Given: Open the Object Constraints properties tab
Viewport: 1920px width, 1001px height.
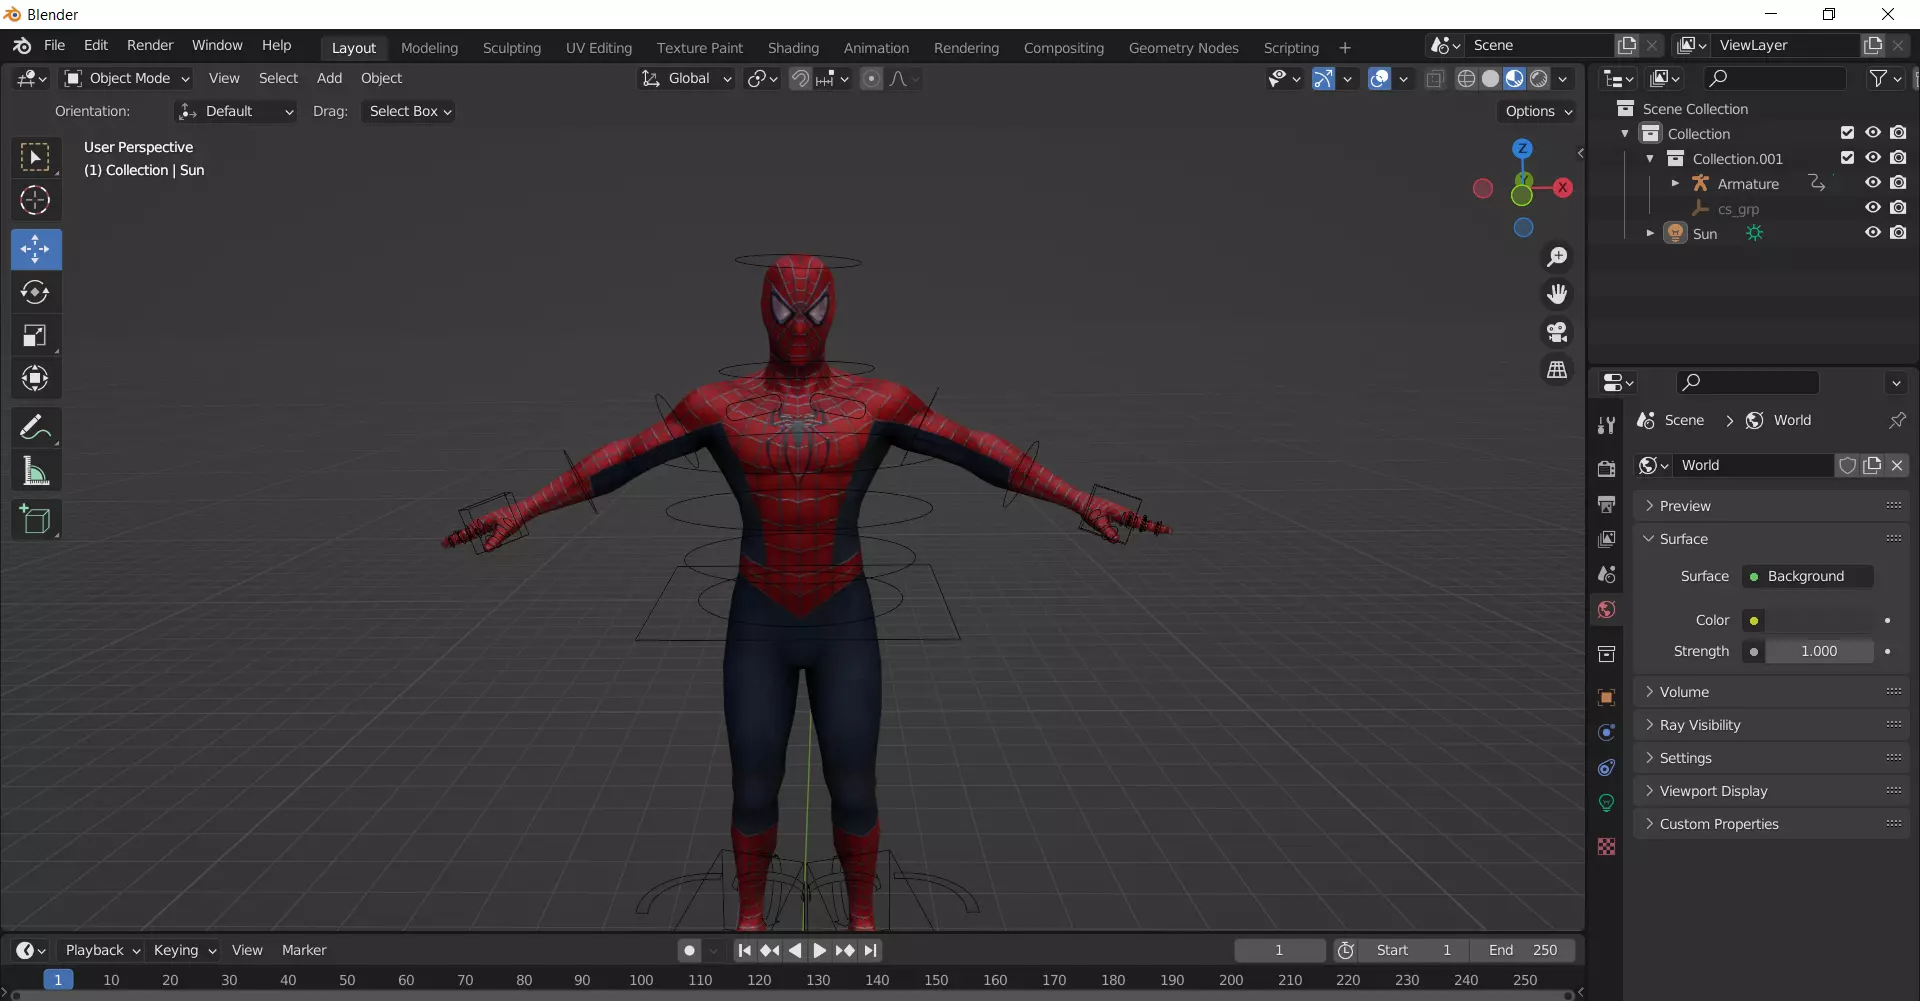Looking at the screenshot, I should click(1606, 767).
